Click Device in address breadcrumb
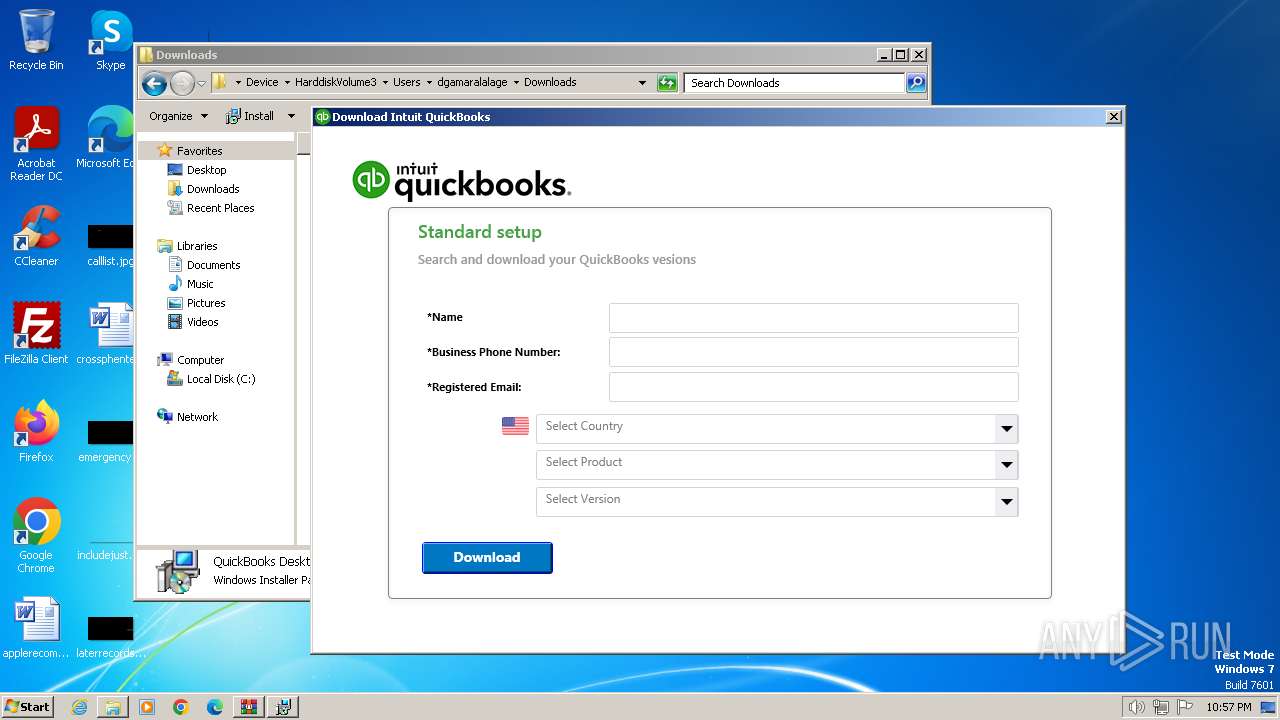 pos(262,83)
